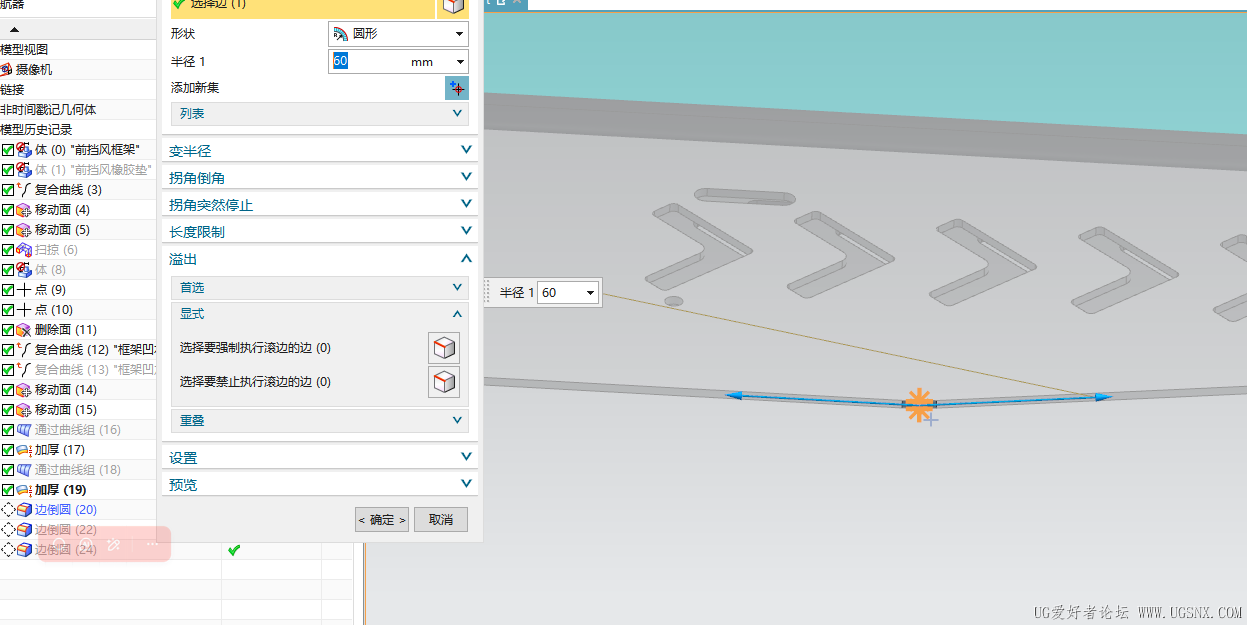Collapse the 显式 subsection

click(319, 314)
